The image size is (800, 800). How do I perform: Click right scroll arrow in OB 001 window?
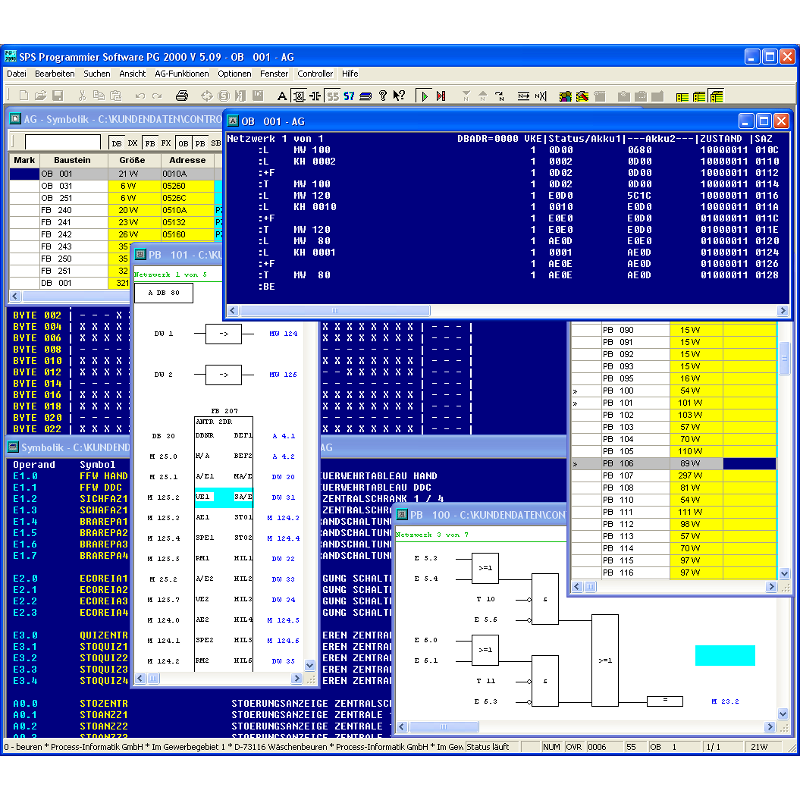(x=783, y=310)
